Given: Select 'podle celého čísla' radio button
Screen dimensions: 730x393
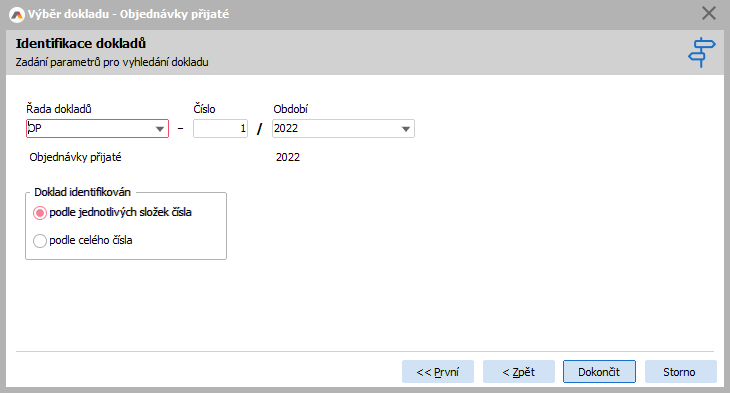Looking at the screenshot, I should click(40, 241).
